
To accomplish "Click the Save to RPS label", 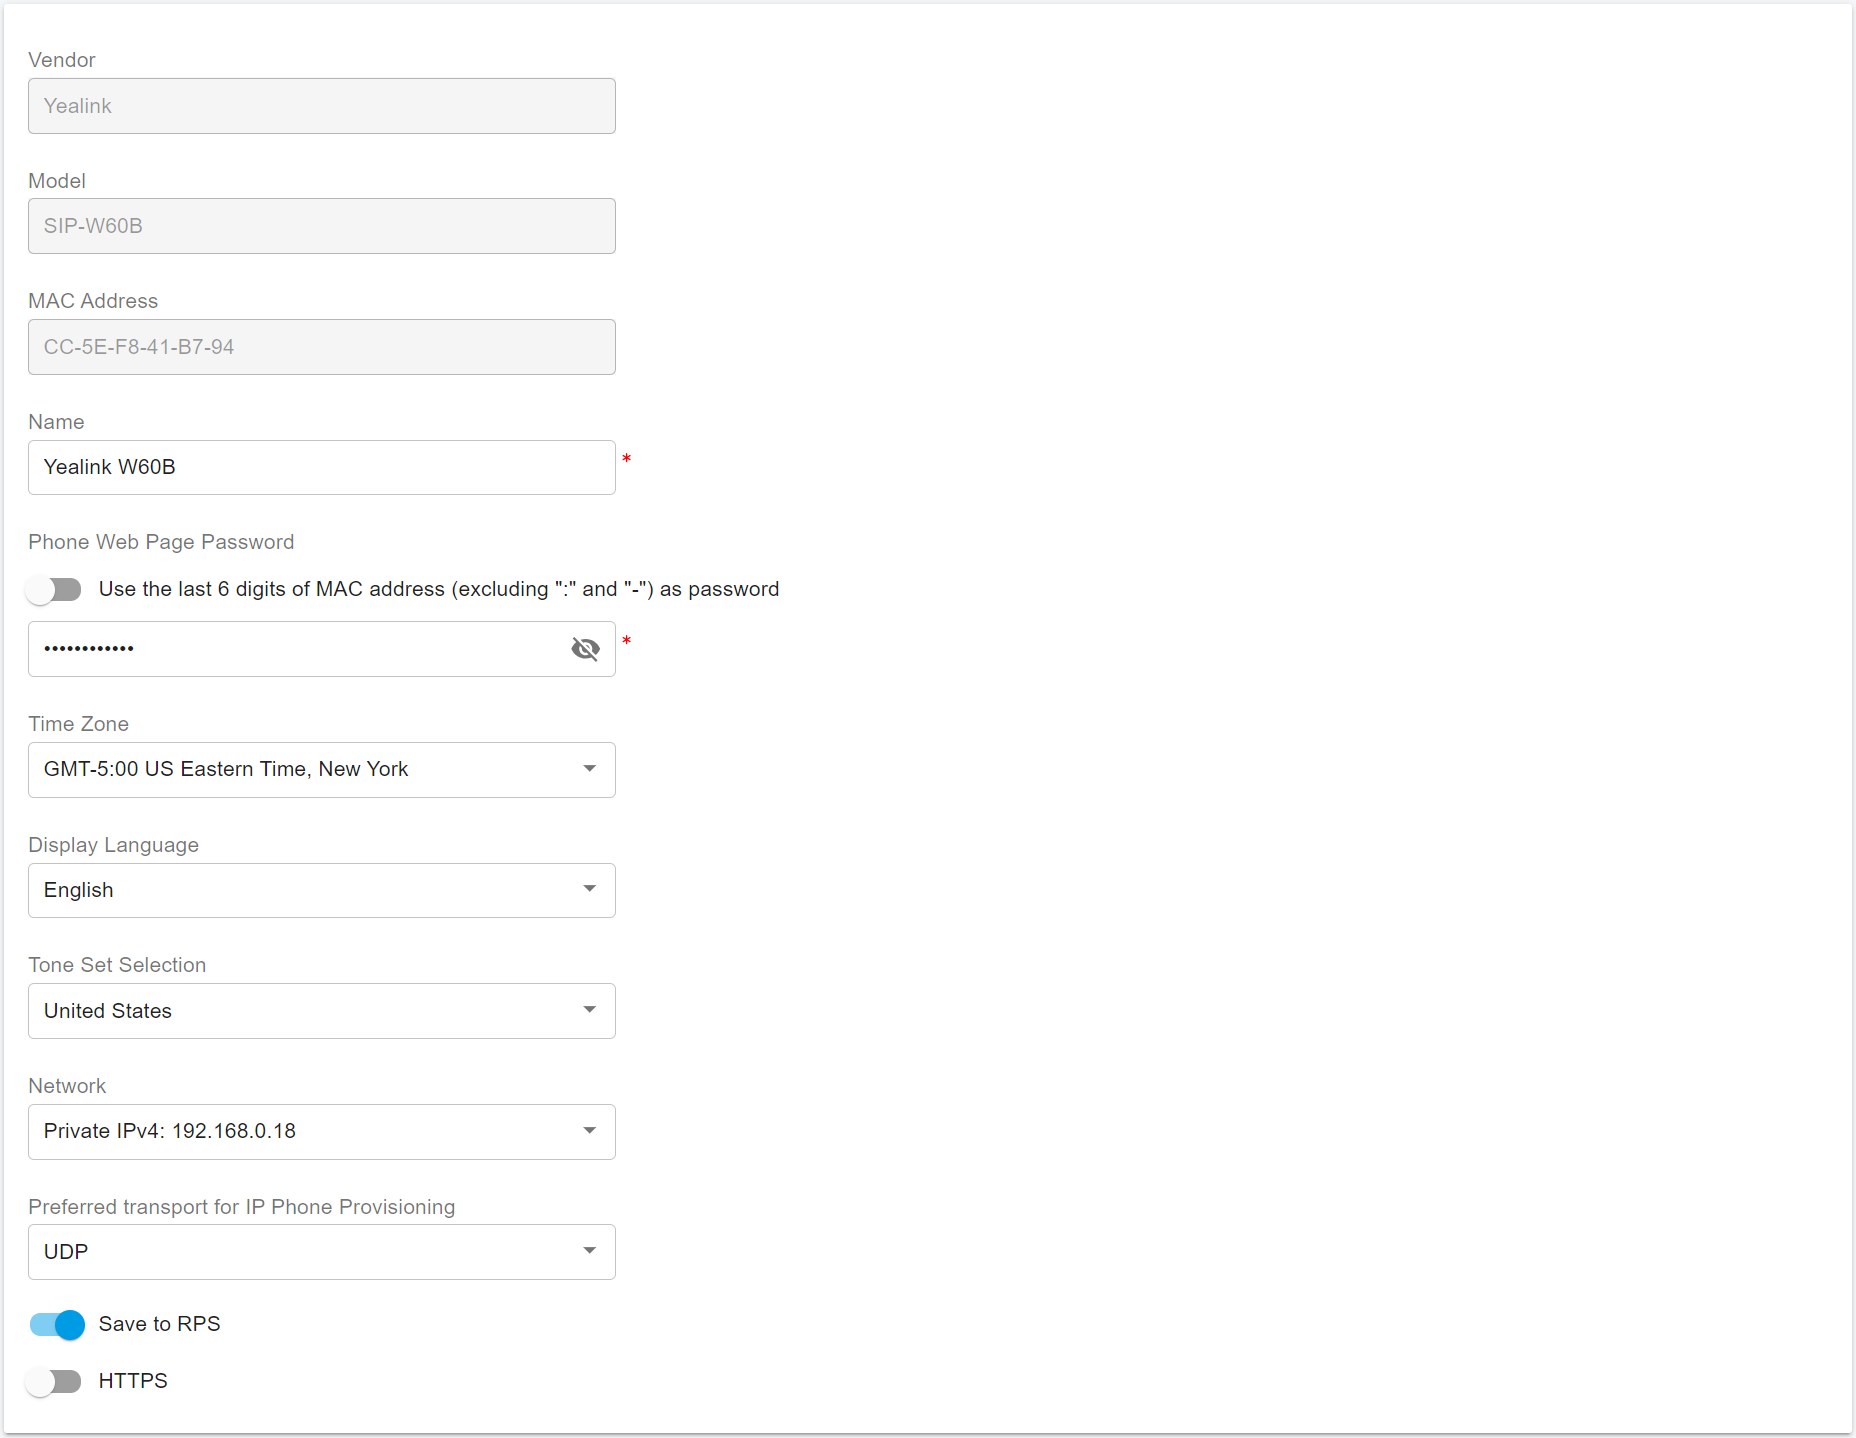I will point(160,1325).
